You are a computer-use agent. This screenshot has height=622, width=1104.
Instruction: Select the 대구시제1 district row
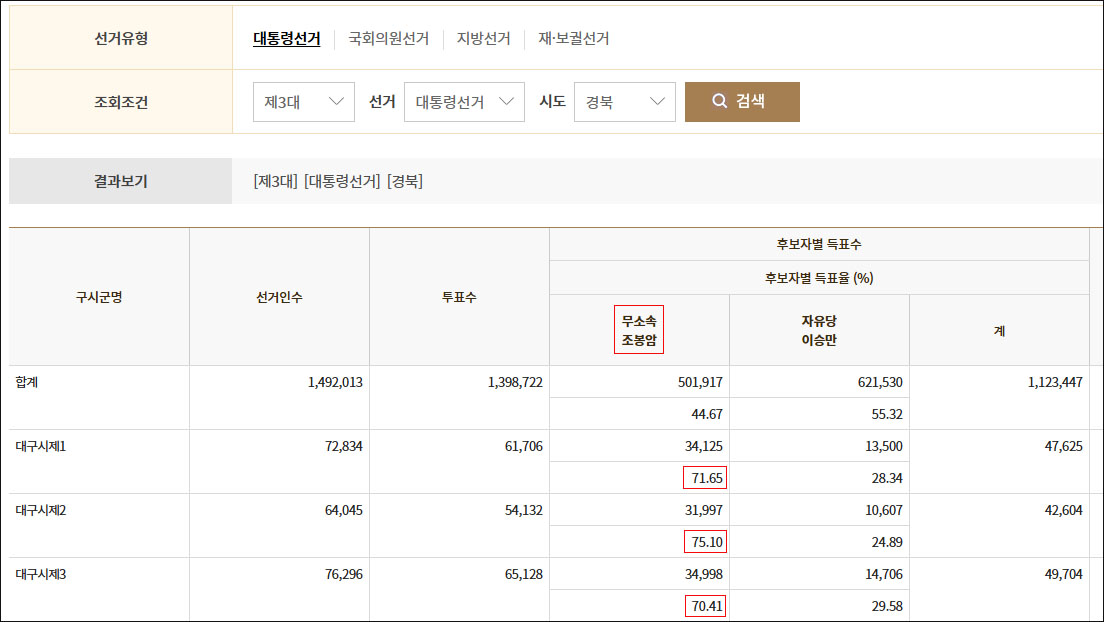39,445
